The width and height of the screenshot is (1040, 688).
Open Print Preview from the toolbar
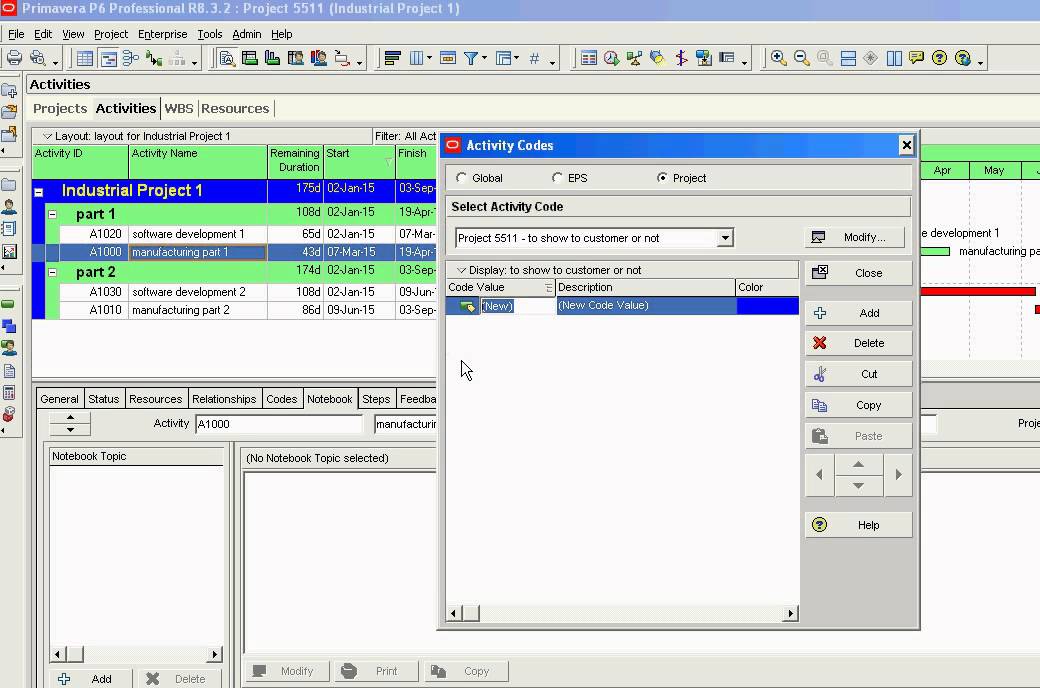(x=38, y=58)
